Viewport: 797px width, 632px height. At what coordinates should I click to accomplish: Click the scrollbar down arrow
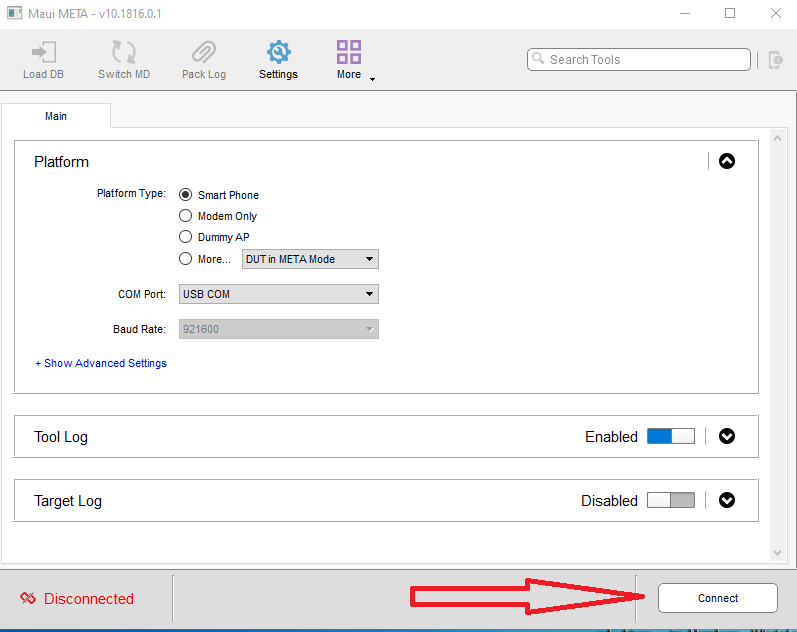pyautogui.click(x=777, y=553)
